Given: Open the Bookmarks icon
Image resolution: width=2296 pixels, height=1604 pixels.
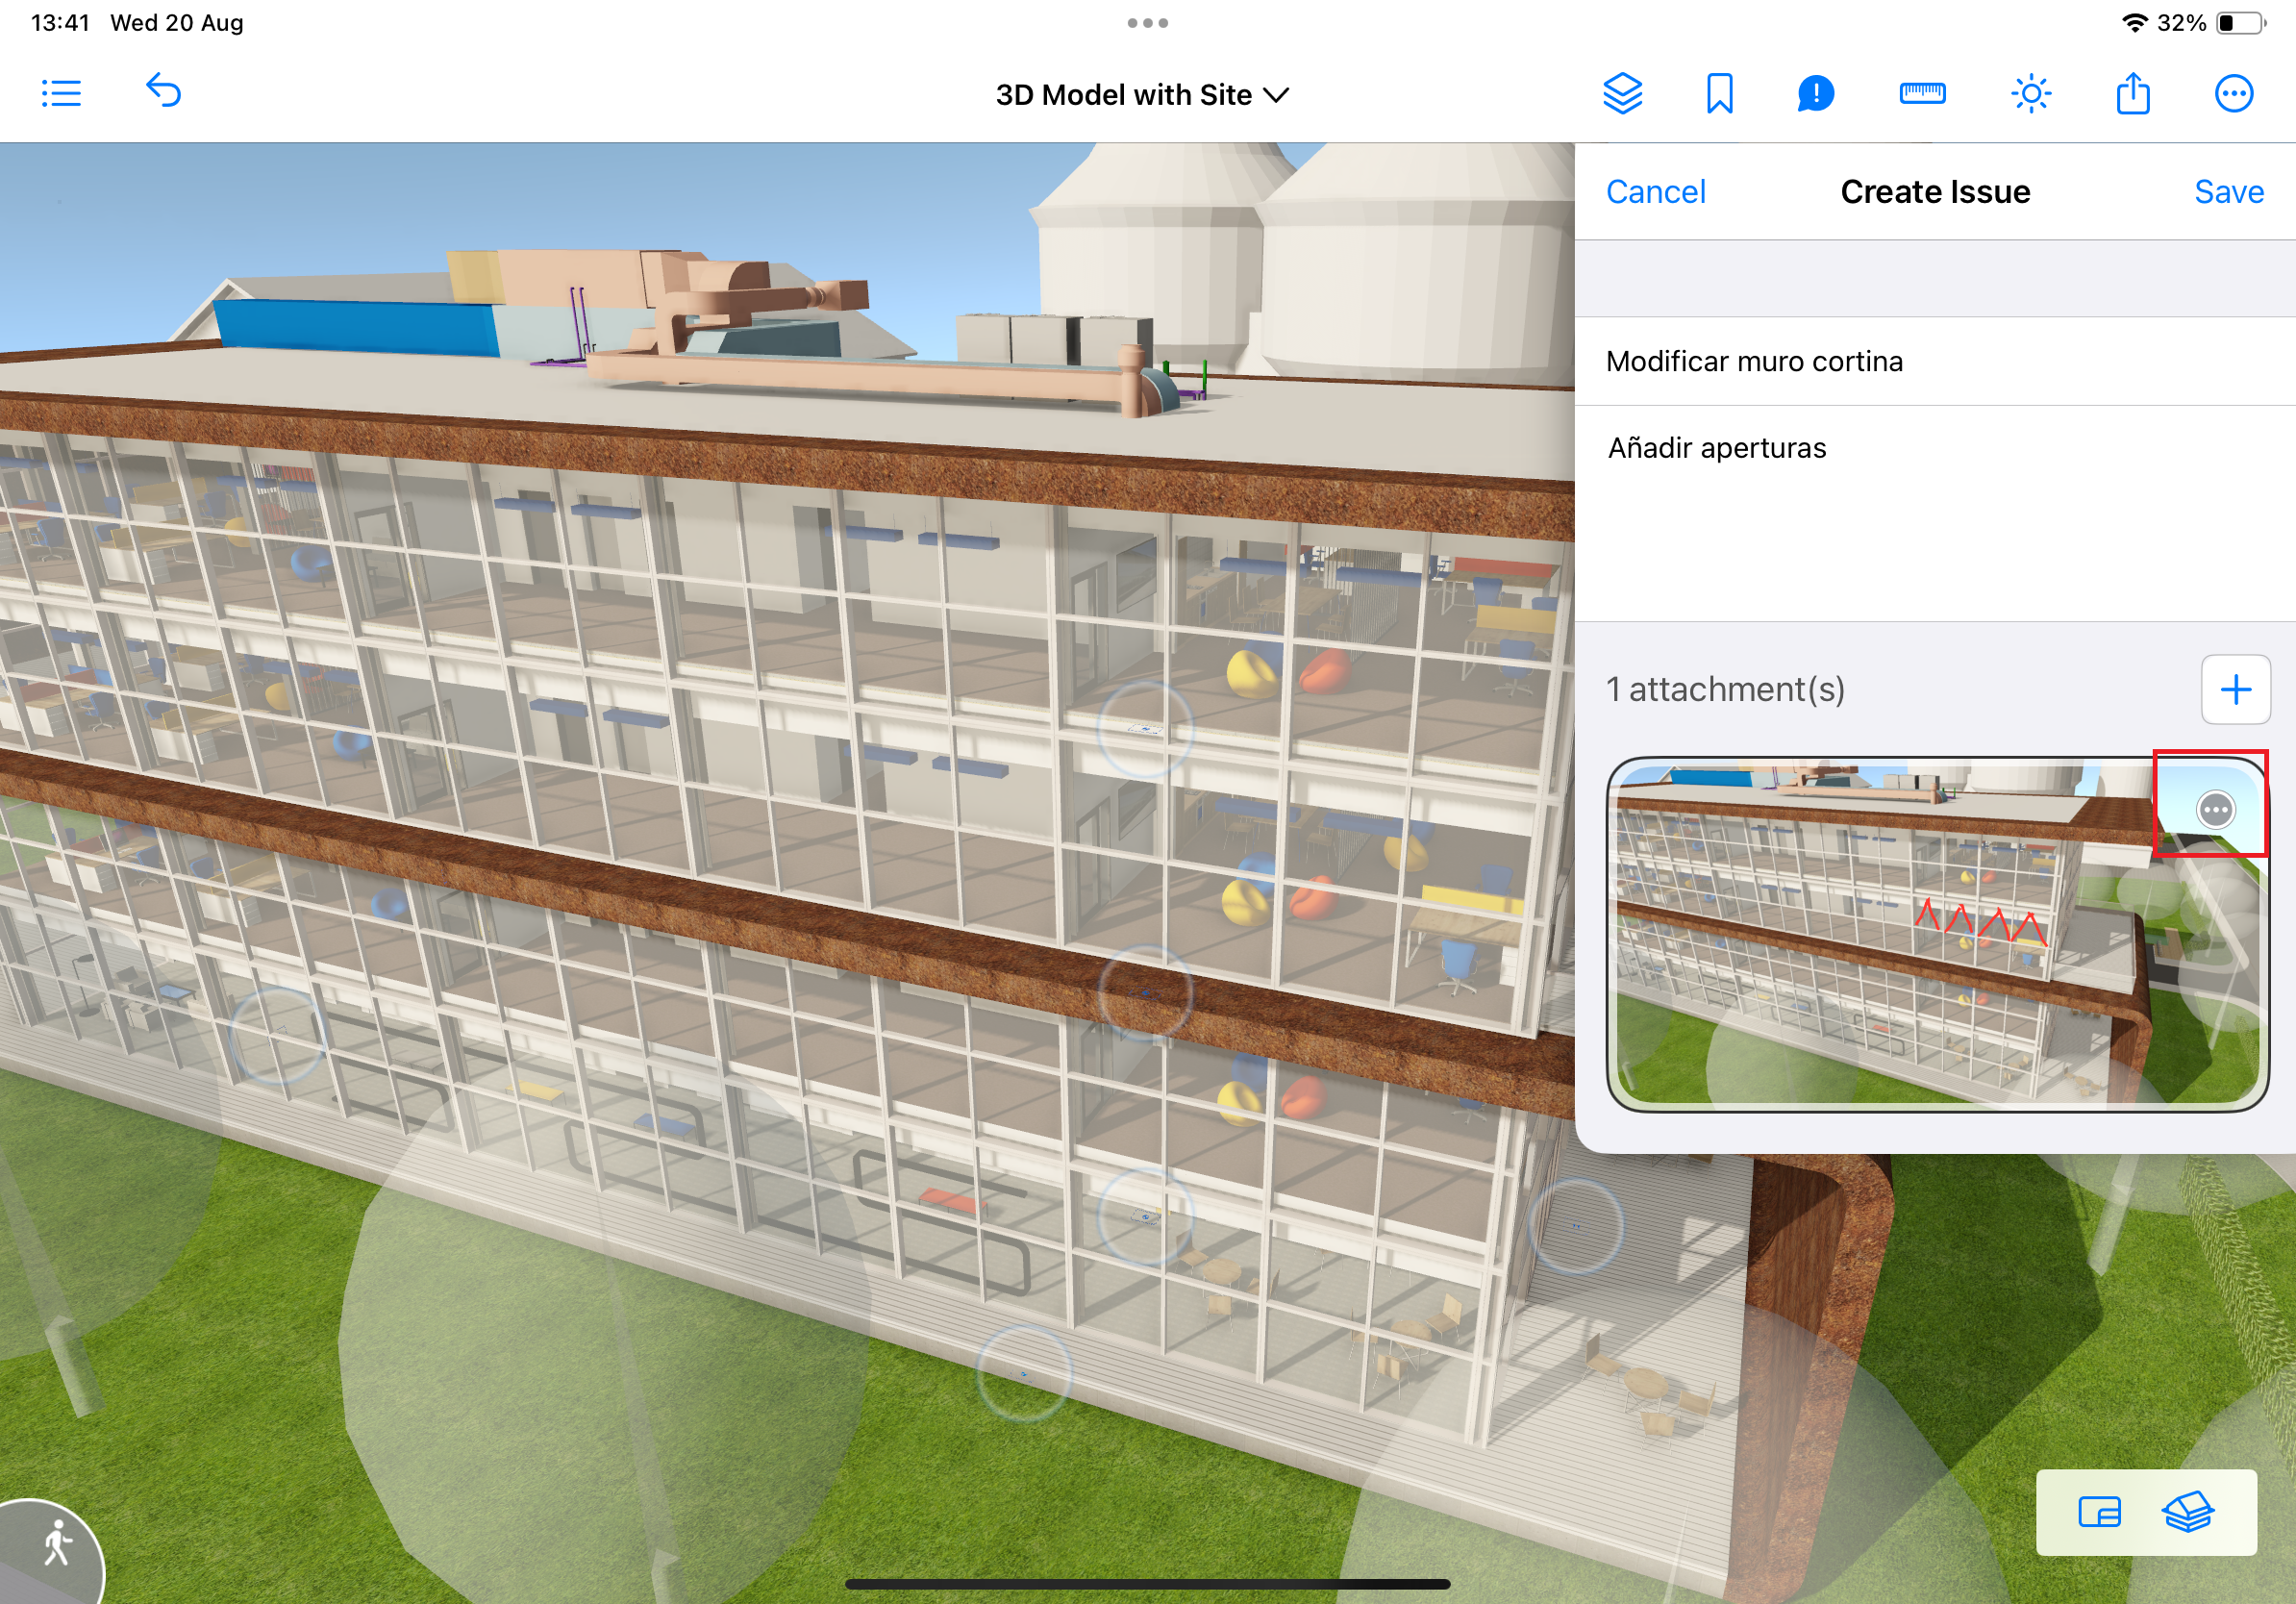Looking at the screenshot, I should coord(1719,94).
